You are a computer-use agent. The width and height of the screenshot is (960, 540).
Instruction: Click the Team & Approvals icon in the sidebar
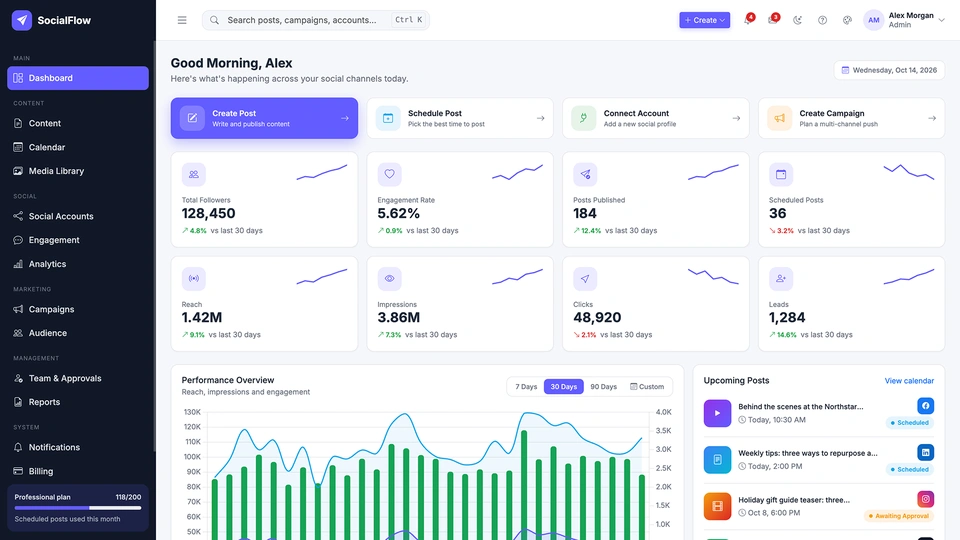pyautogui.click(x=18, y=378)
